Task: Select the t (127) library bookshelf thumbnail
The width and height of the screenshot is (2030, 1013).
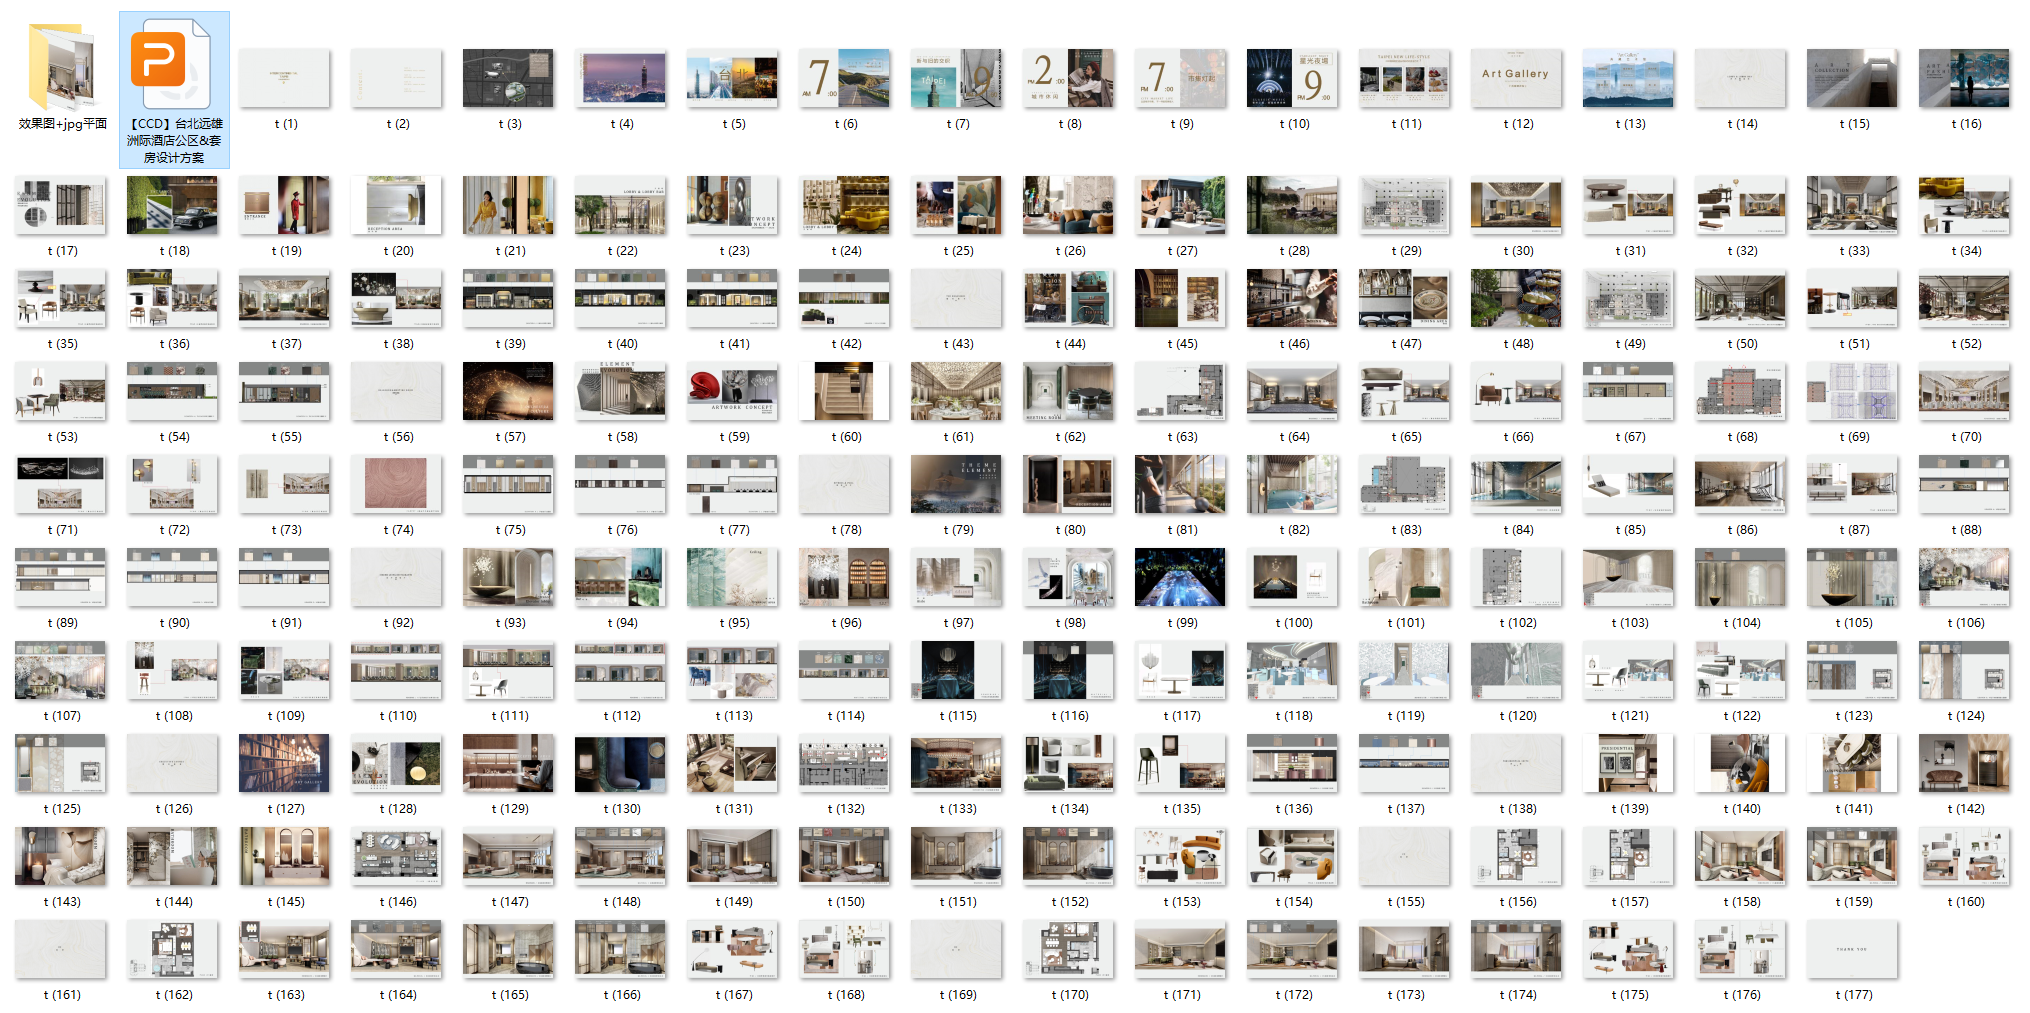Action: 285,763
